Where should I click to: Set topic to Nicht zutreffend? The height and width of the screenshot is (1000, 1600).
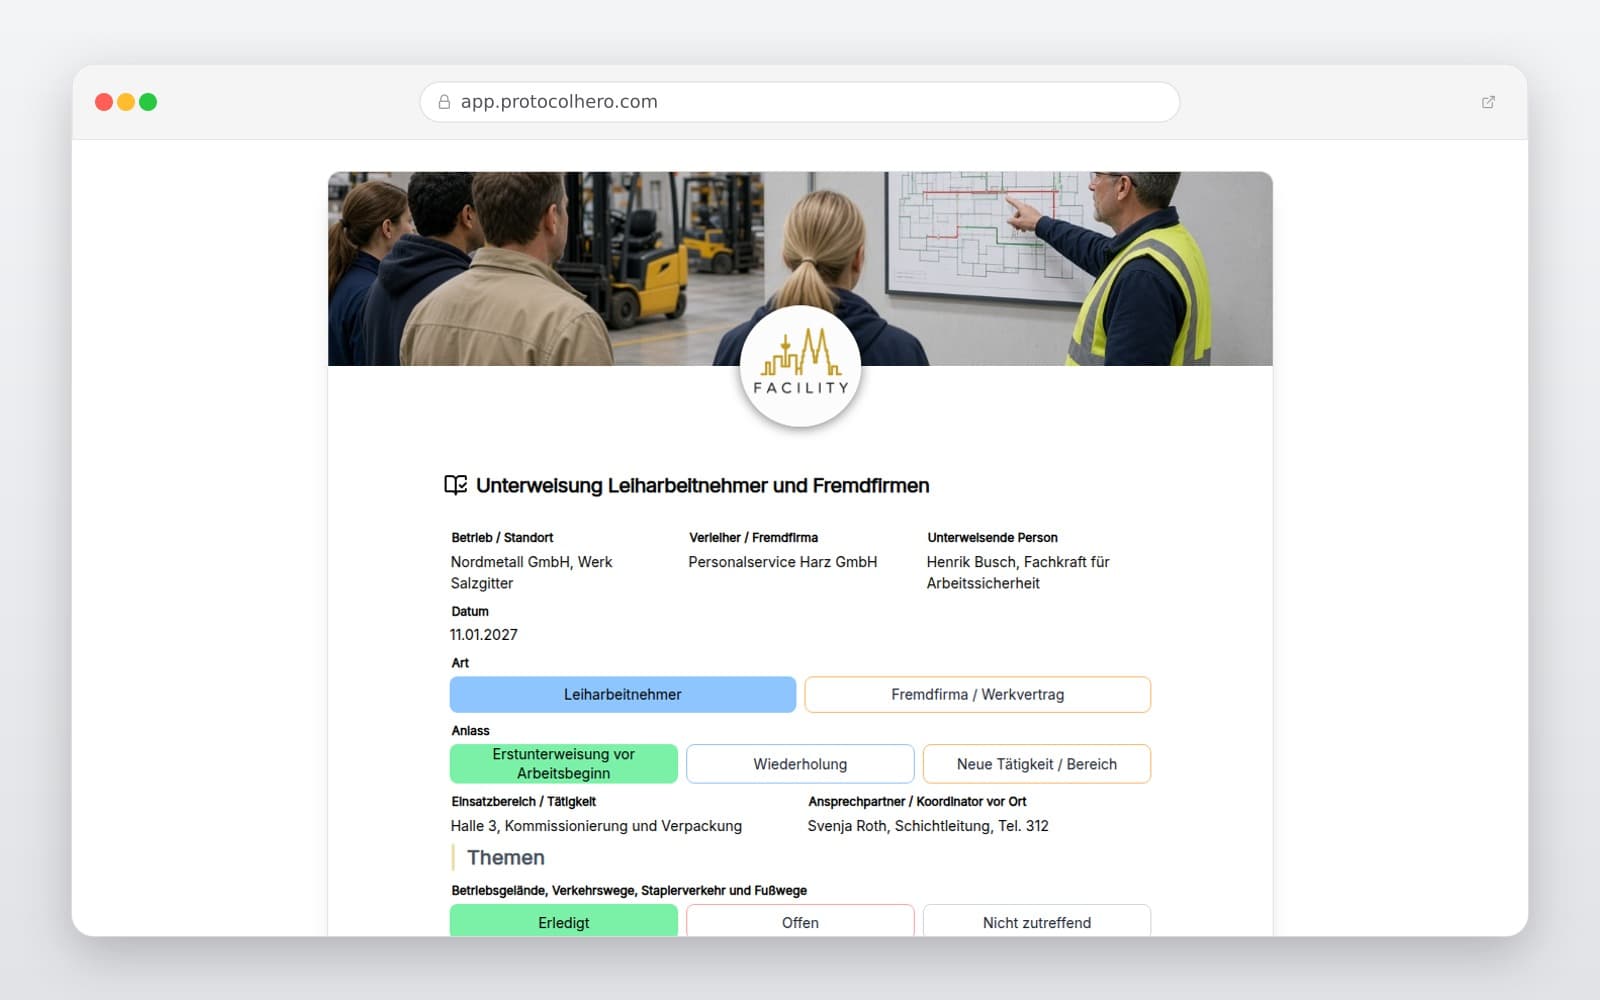(x=1037, y=921)
